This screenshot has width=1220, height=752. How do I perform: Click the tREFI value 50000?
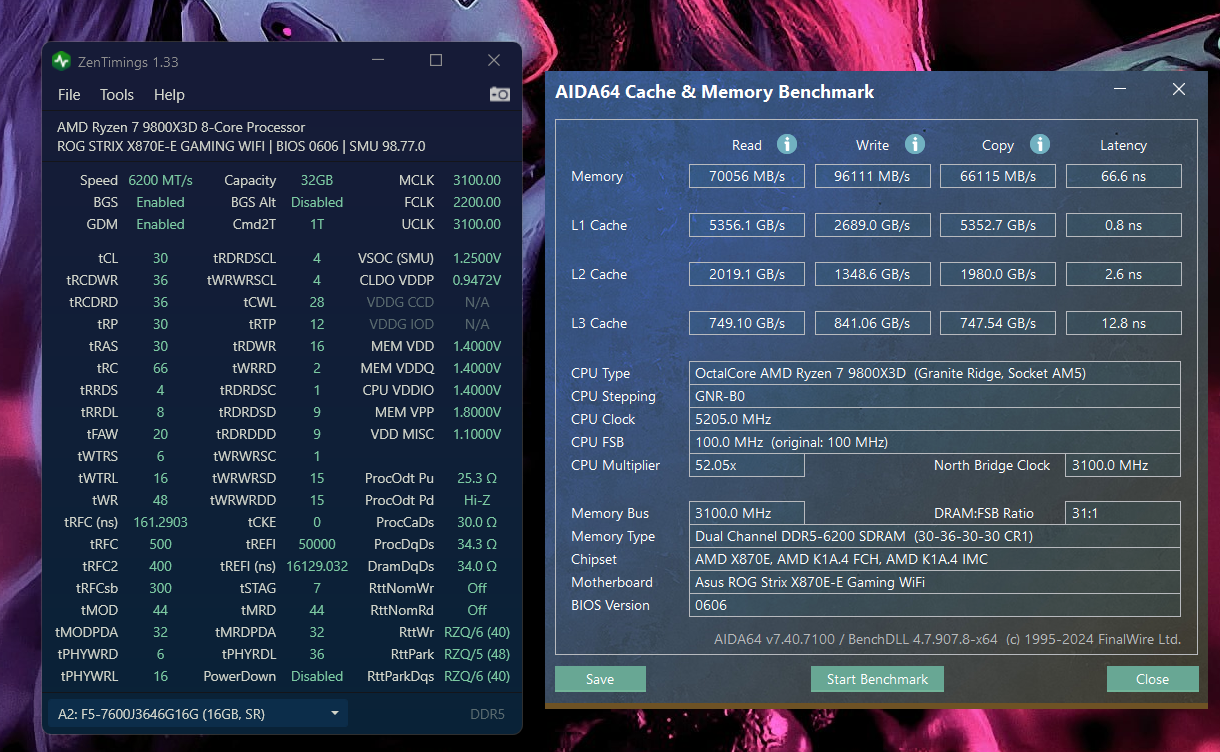[x=317, y=544]
